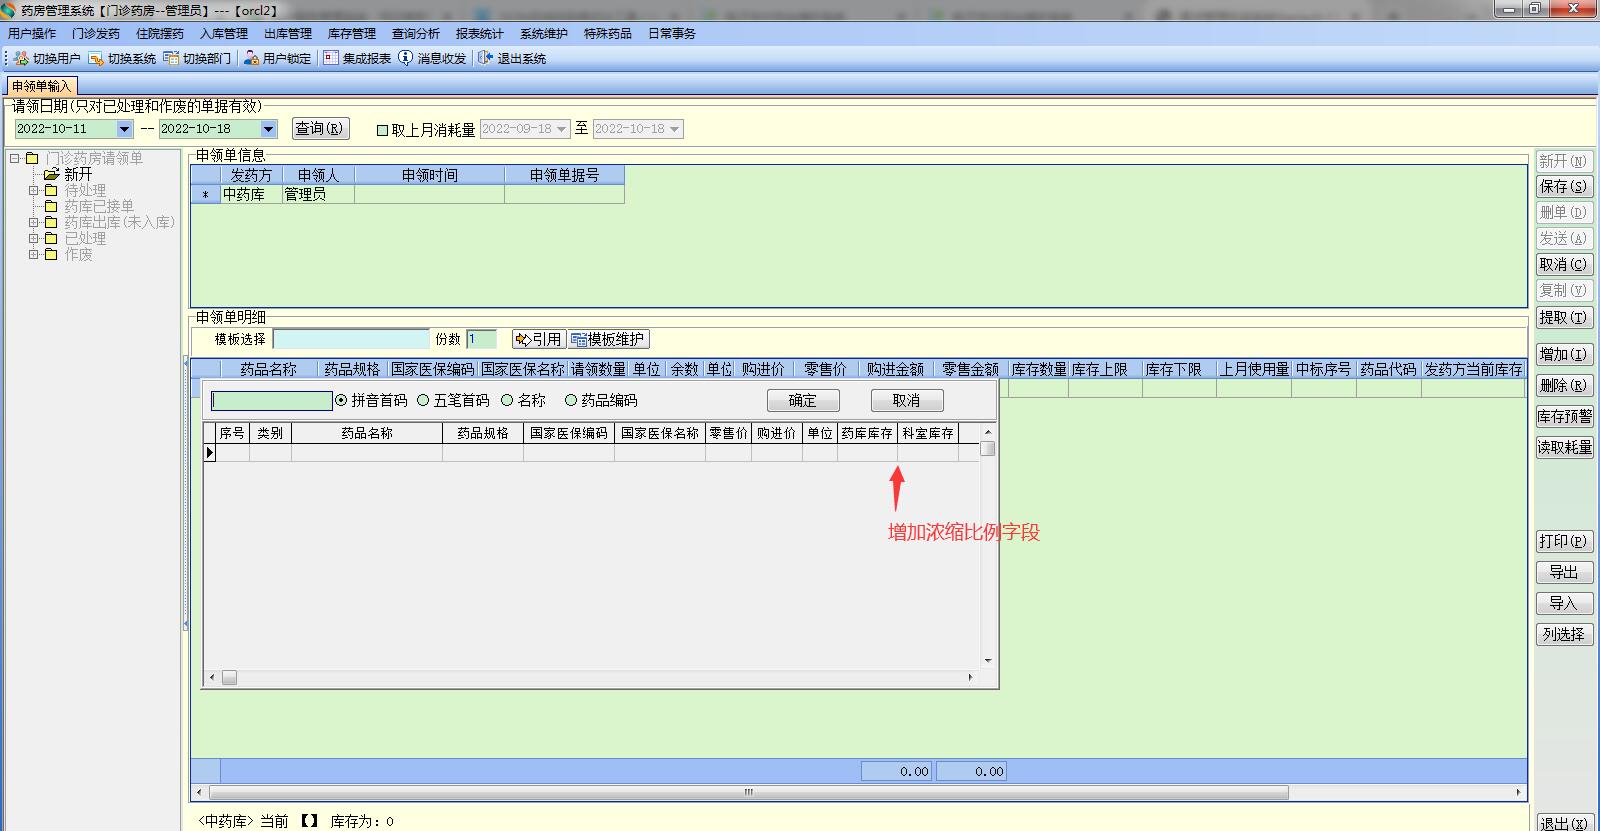Viewport: 1600px width, 831px height.
Task: Click the 取消(C) cancel button on right
Action: click(x=1564, y=265)
